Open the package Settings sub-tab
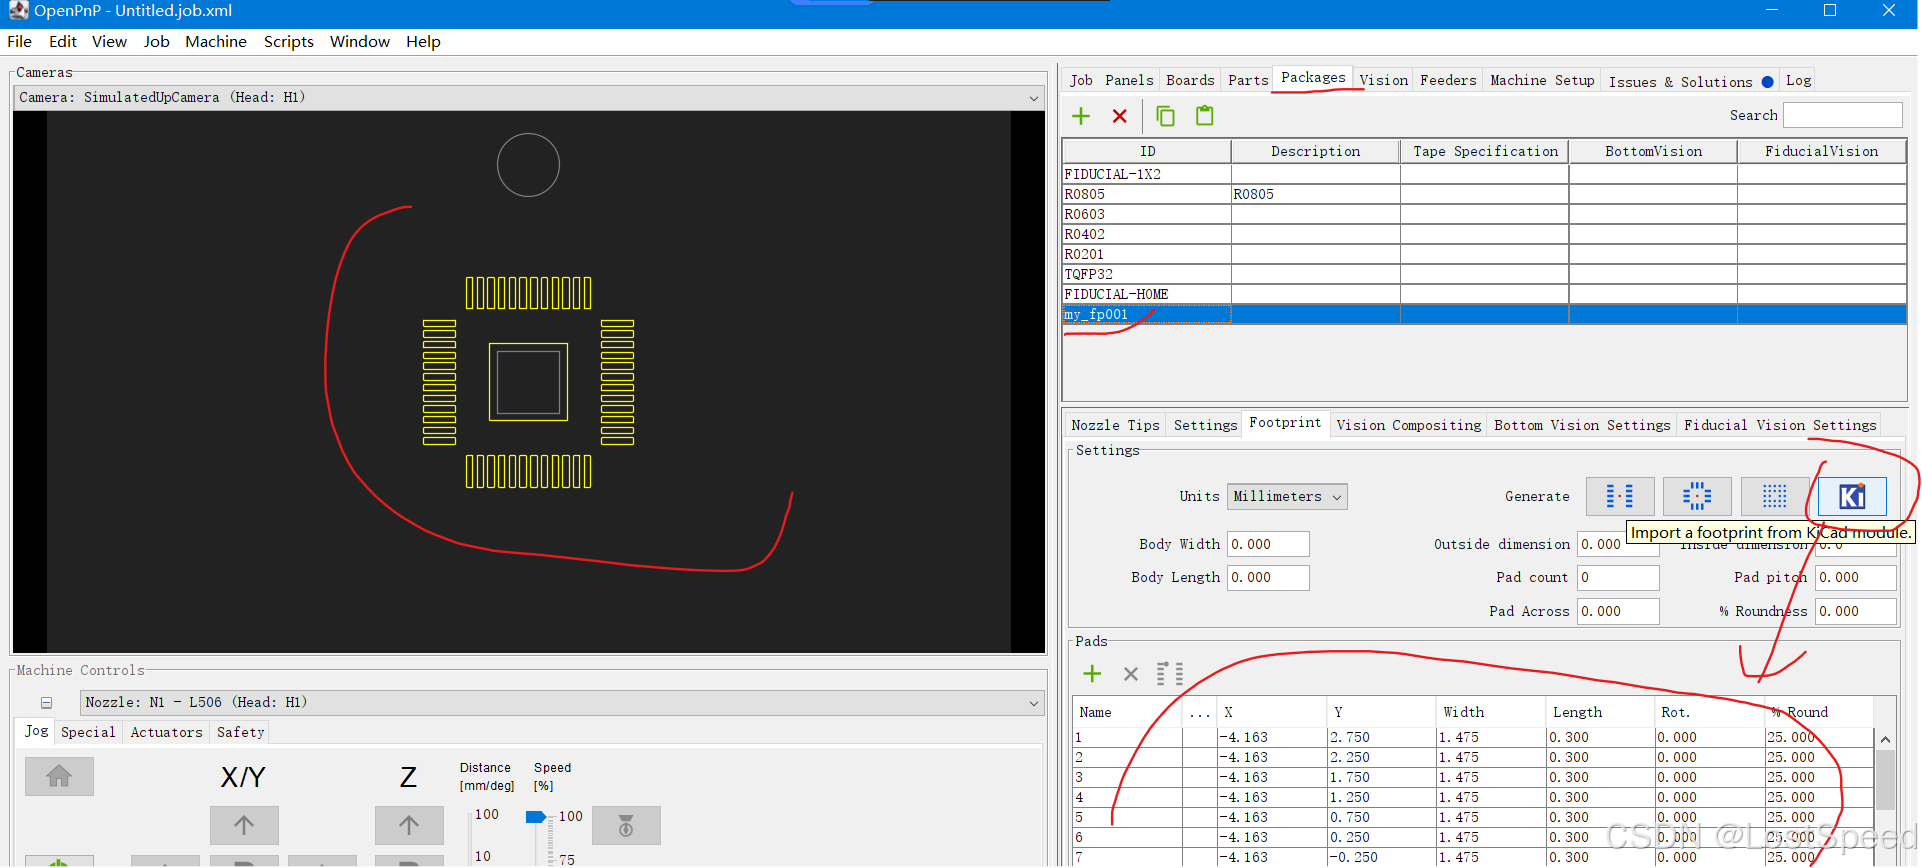The image size is (1922, 868). (1205, 425)
